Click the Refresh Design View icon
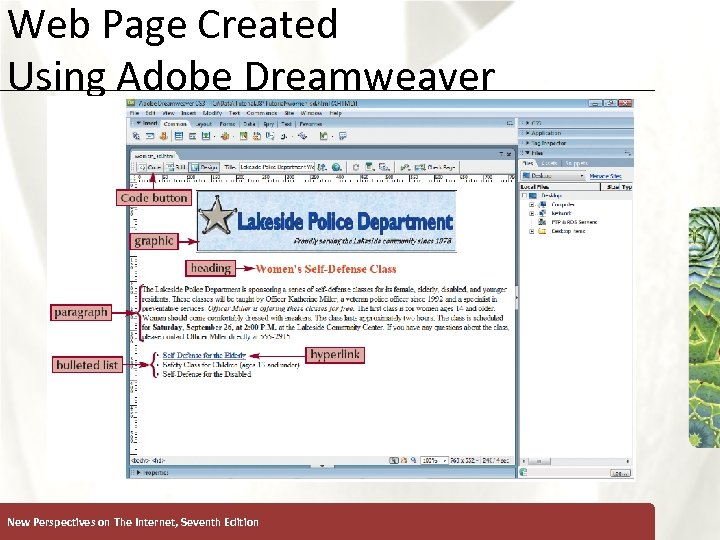 tap(355, 167)
